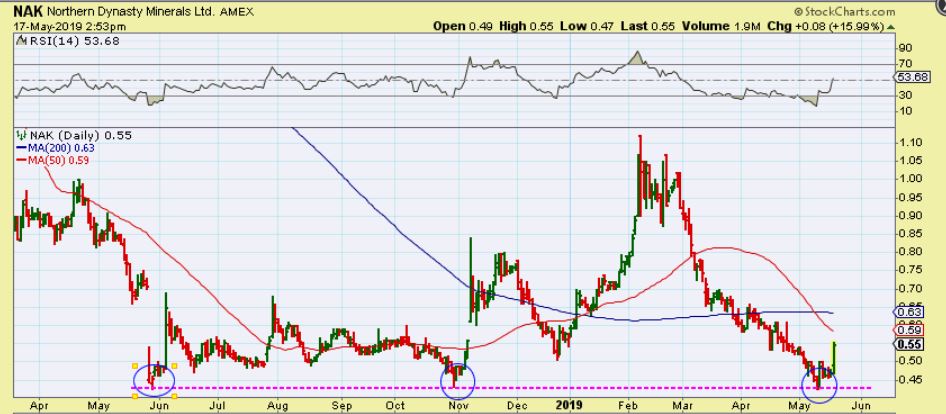This screenshot has width=946, height=414.
Task: Click the NAK ticker symbol in the header
Action: pos(28,11)
